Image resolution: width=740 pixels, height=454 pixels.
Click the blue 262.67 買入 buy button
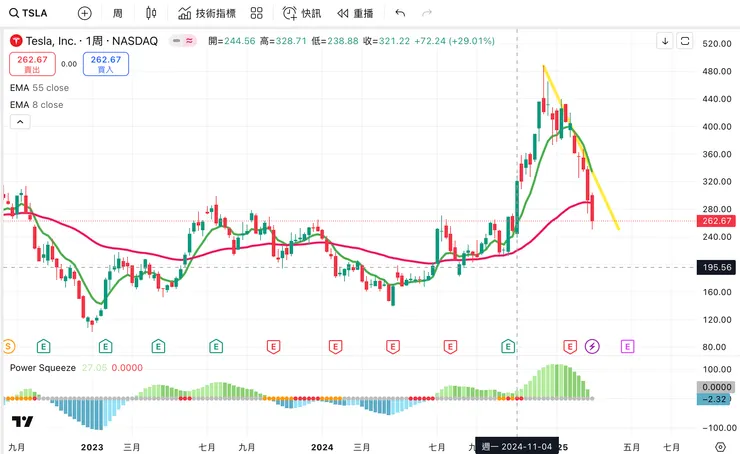click(106, 64)
